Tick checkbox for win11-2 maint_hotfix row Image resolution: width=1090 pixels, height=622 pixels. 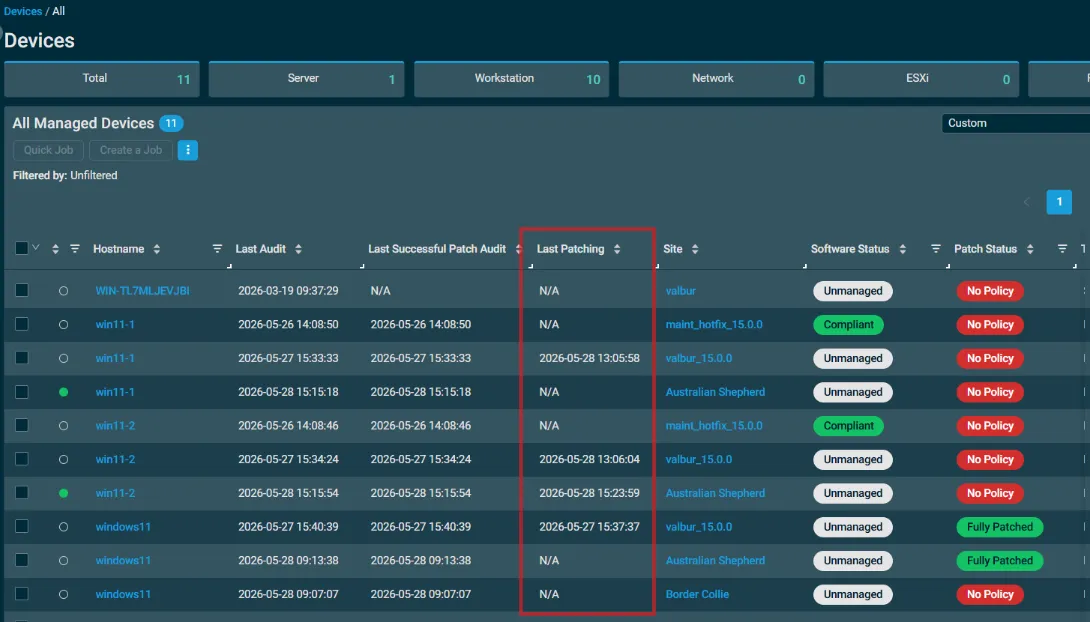pos(22,425)
